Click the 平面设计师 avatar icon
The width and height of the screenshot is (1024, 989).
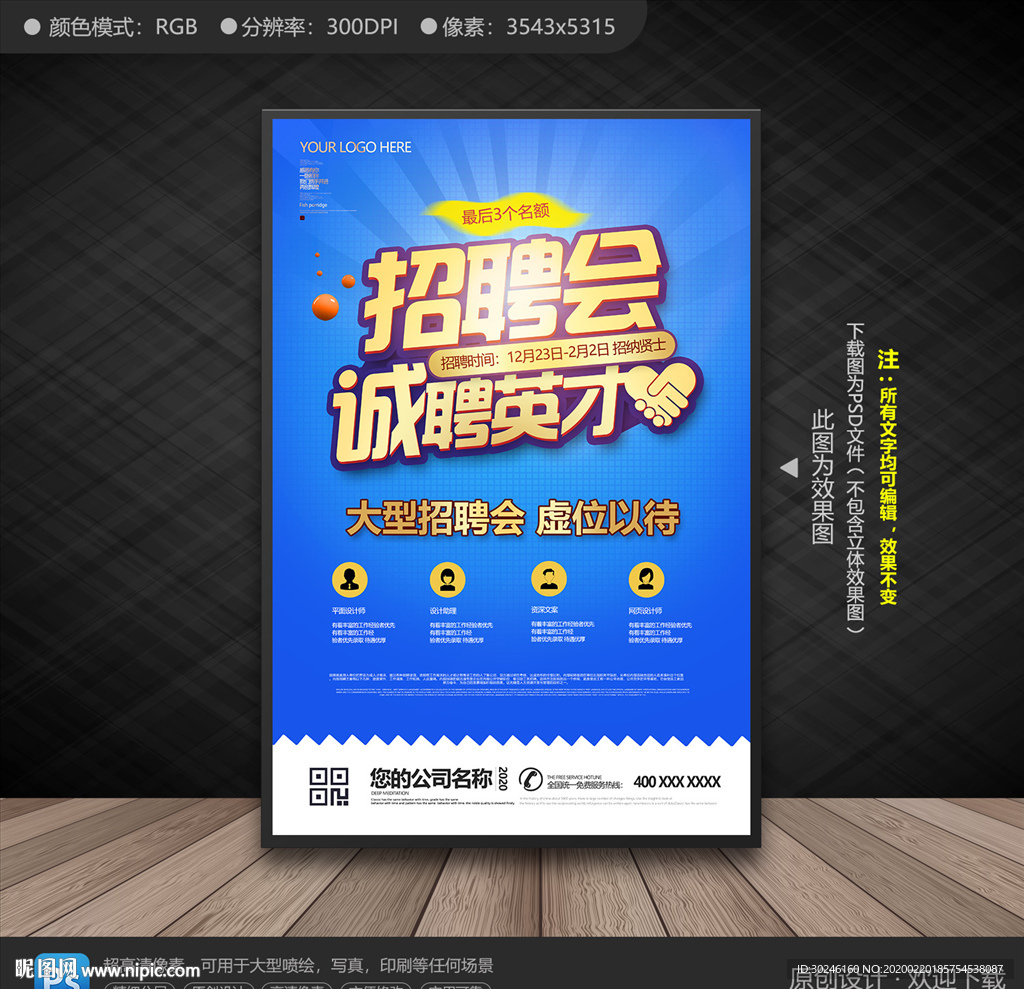tap(349, 579)
